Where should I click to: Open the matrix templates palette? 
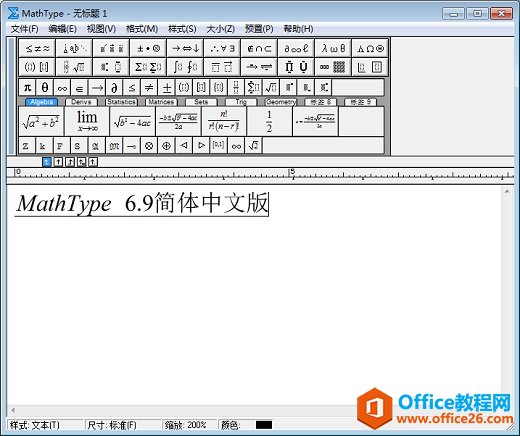(x=333, y=67)
